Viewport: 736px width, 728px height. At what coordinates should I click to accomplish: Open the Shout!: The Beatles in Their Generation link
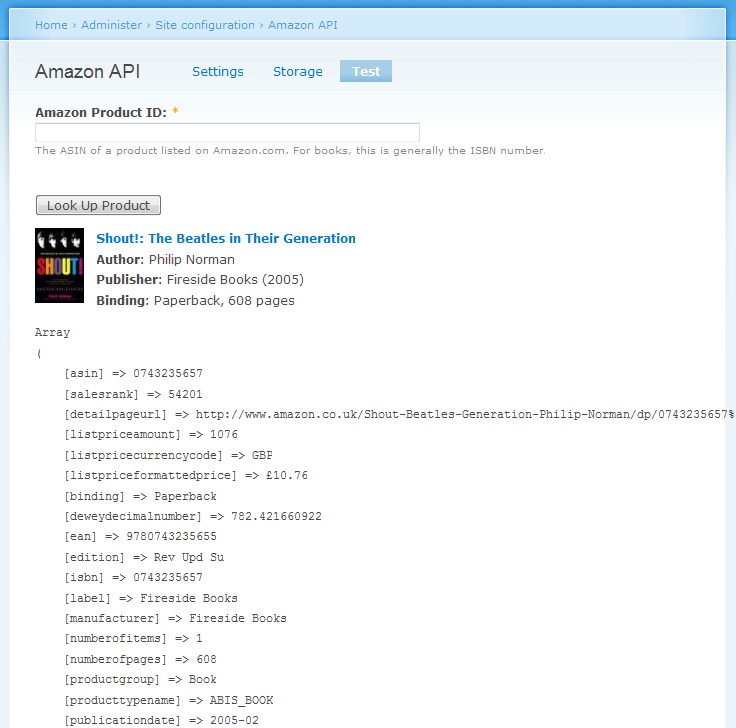click(226, 238)
